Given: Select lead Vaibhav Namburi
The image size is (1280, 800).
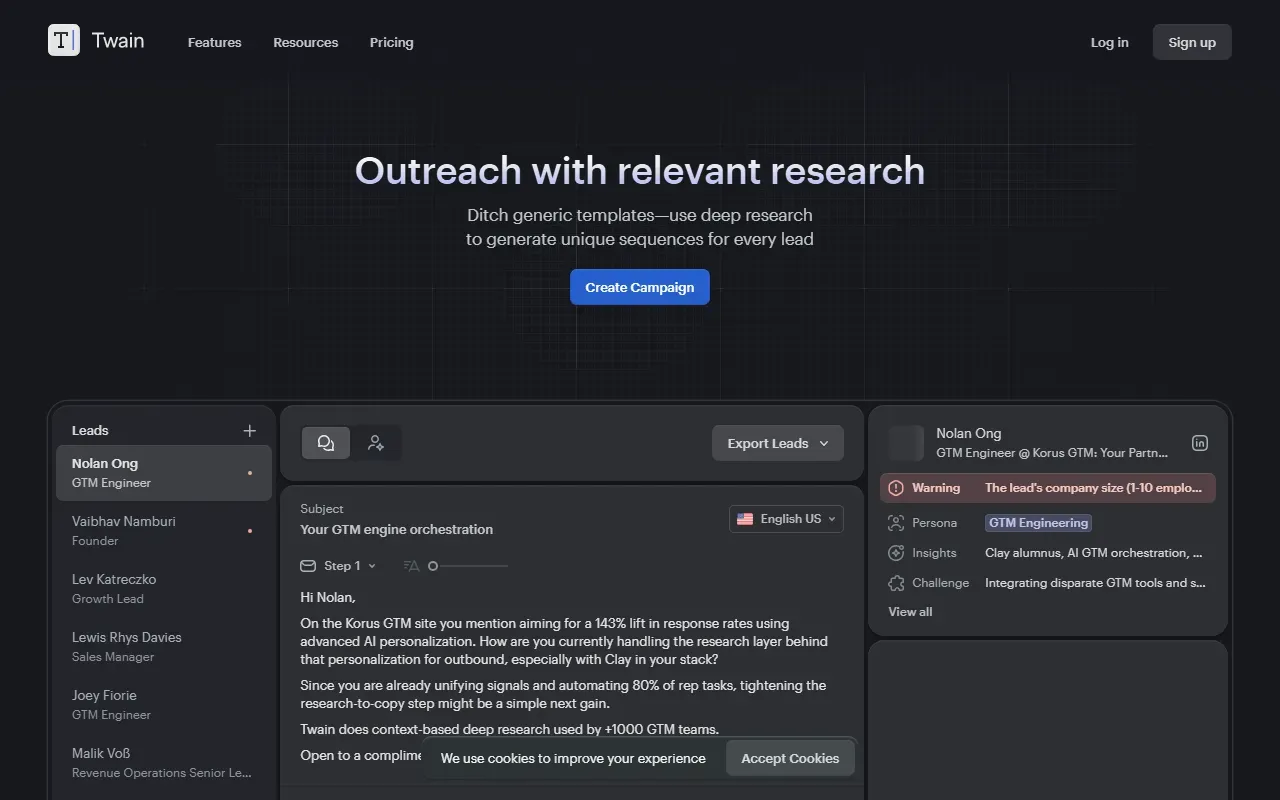Looking at the screenshot, I should (164, 531).
